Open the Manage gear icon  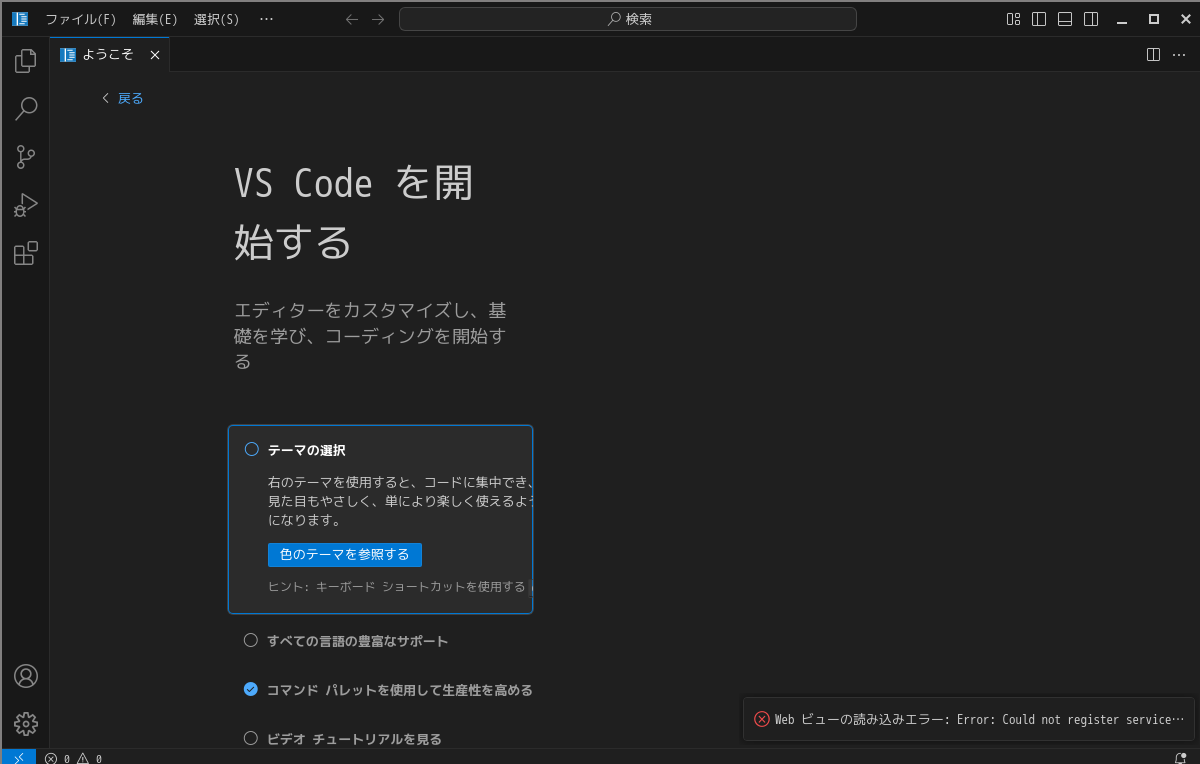[26, 724]
